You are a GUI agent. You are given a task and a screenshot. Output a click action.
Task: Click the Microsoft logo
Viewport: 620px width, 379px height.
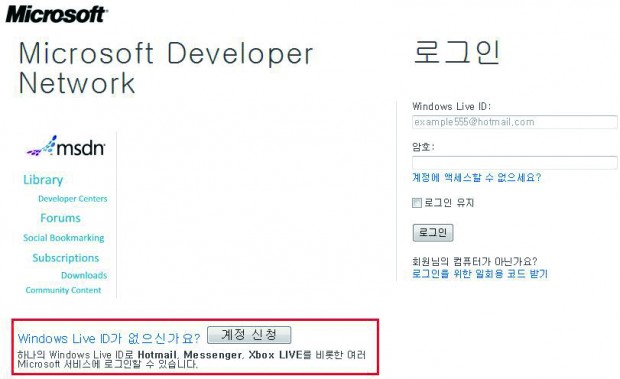tap(56, 14)
